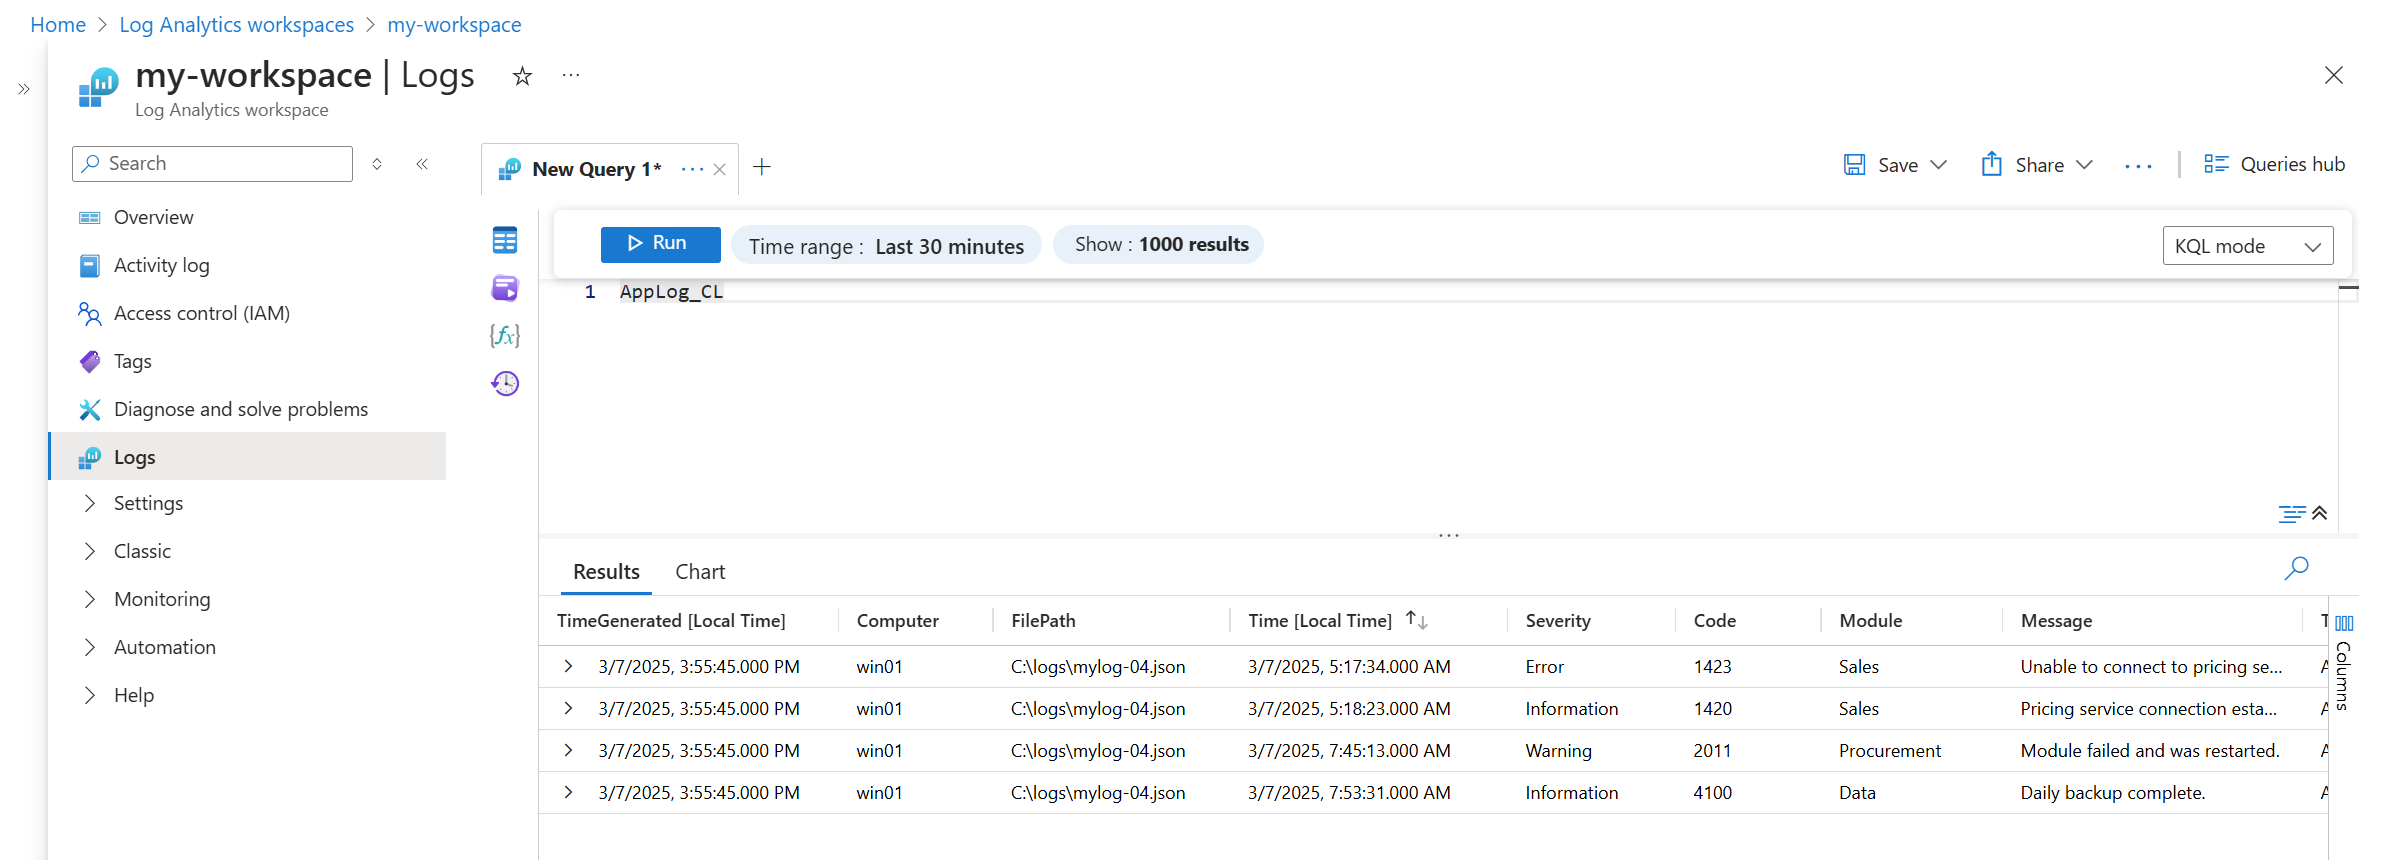Go to Home breadcrumb

coord(58,25)
